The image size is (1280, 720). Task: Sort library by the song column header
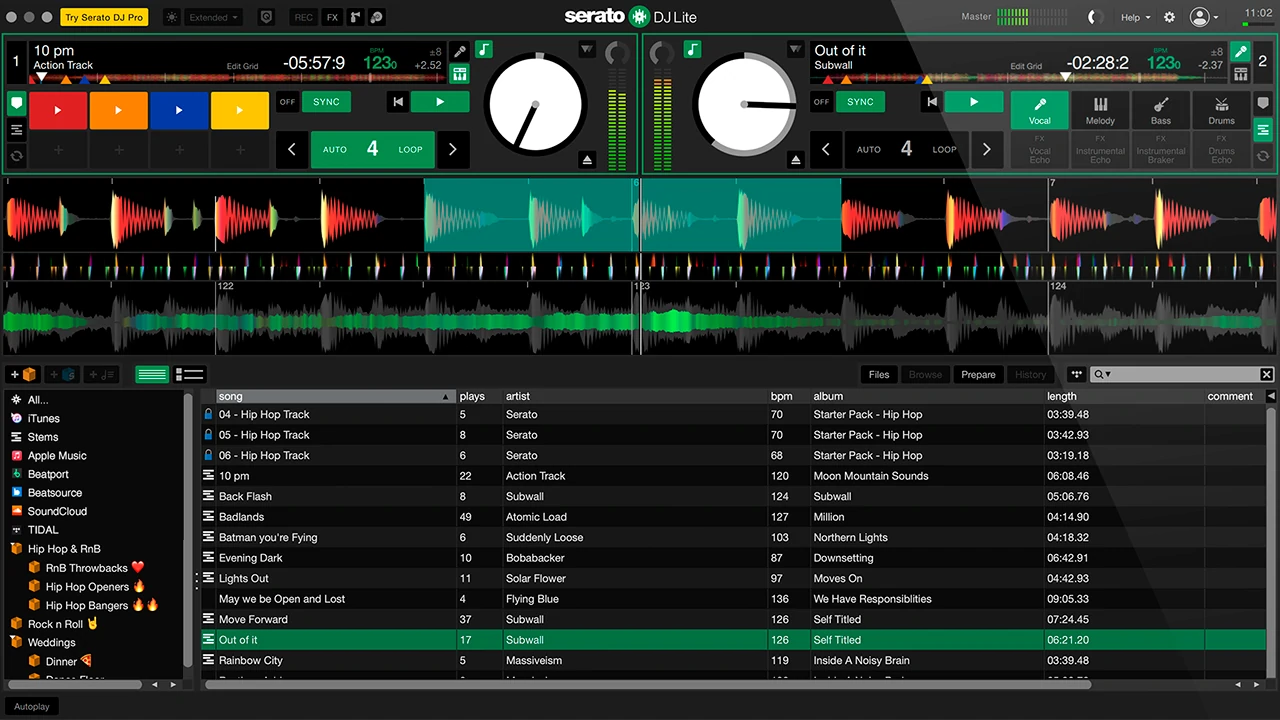pyautogui.click(x=335, y=396)
